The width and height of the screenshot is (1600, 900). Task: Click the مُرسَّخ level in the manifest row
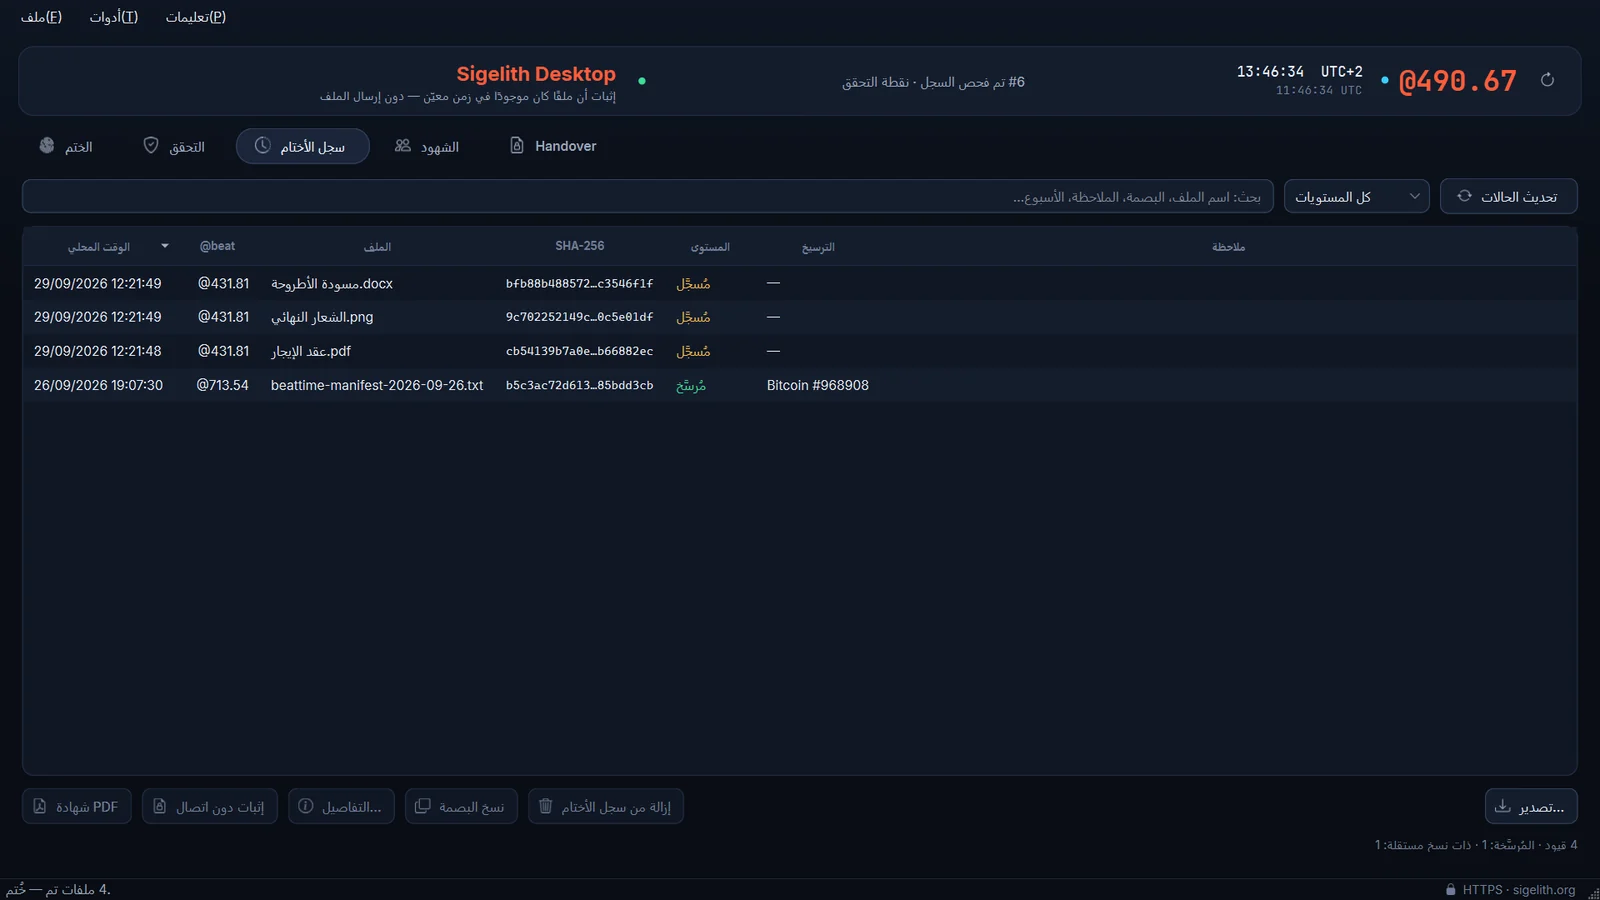point(691,385)
